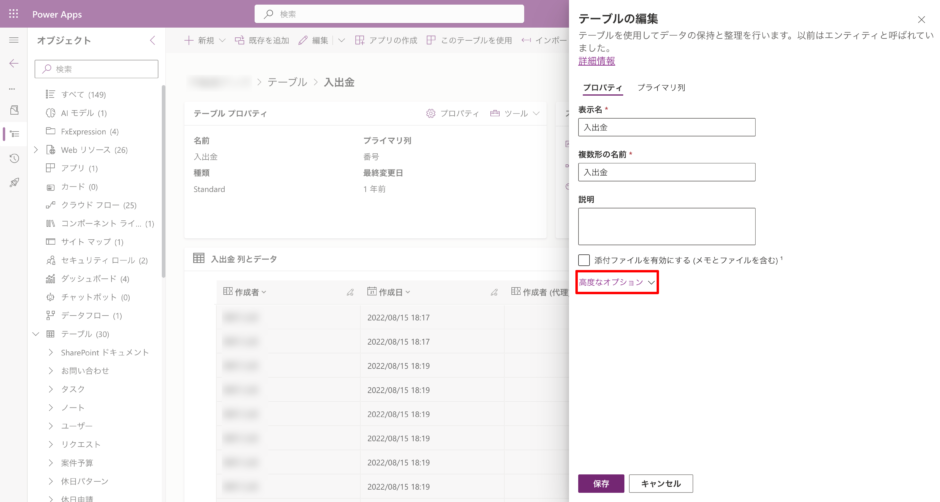This screenshot has height=502, width=940.
Task: Switch to the プライマリ列 tab
Action: [x=661, y=88]
